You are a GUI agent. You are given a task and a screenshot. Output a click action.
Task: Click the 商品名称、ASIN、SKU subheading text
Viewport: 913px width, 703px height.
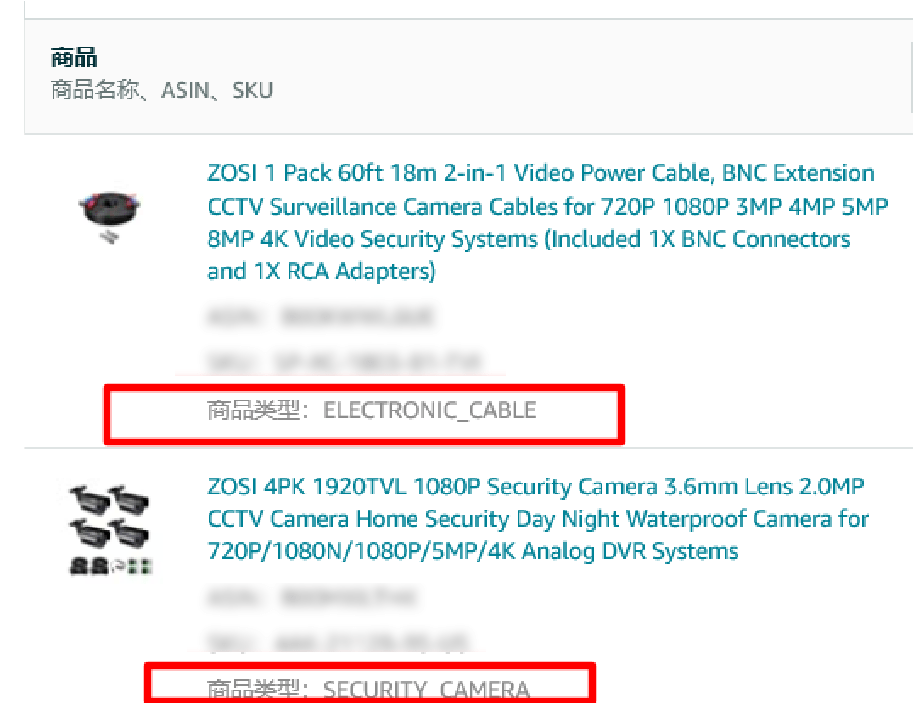162,90
